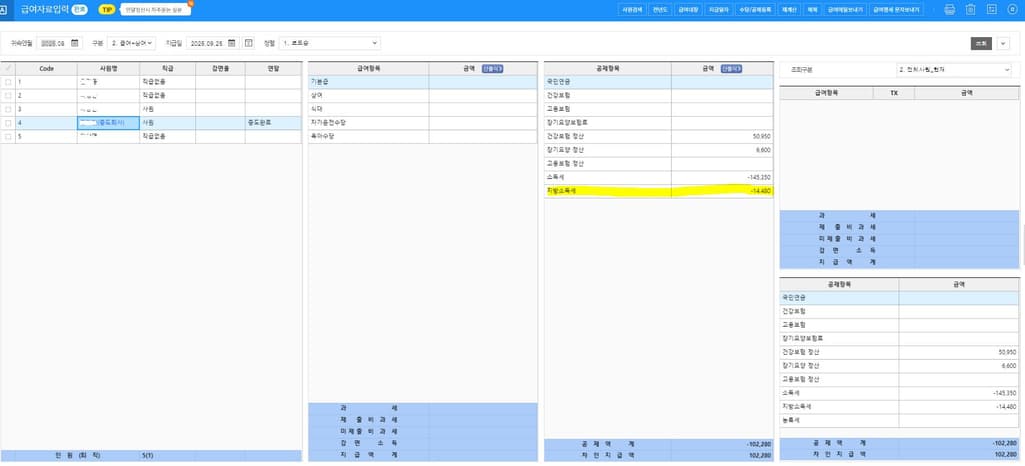Image resolution: width=1025 pixels, height=466 pixels.
Task: Expand the 조회구분 dropdown on right panel
Action: [x=954, y=70]
